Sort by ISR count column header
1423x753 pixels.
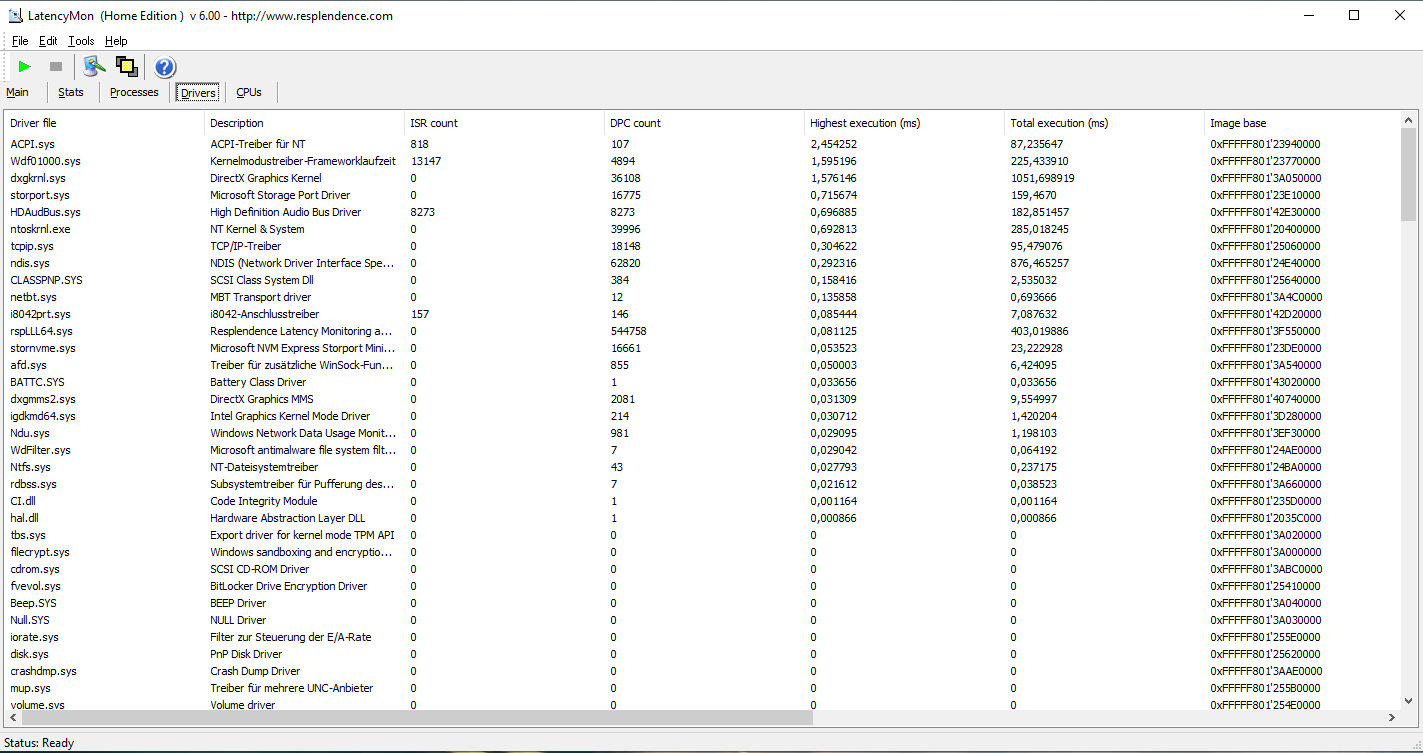pyautogui.click(x=504, y=123)
